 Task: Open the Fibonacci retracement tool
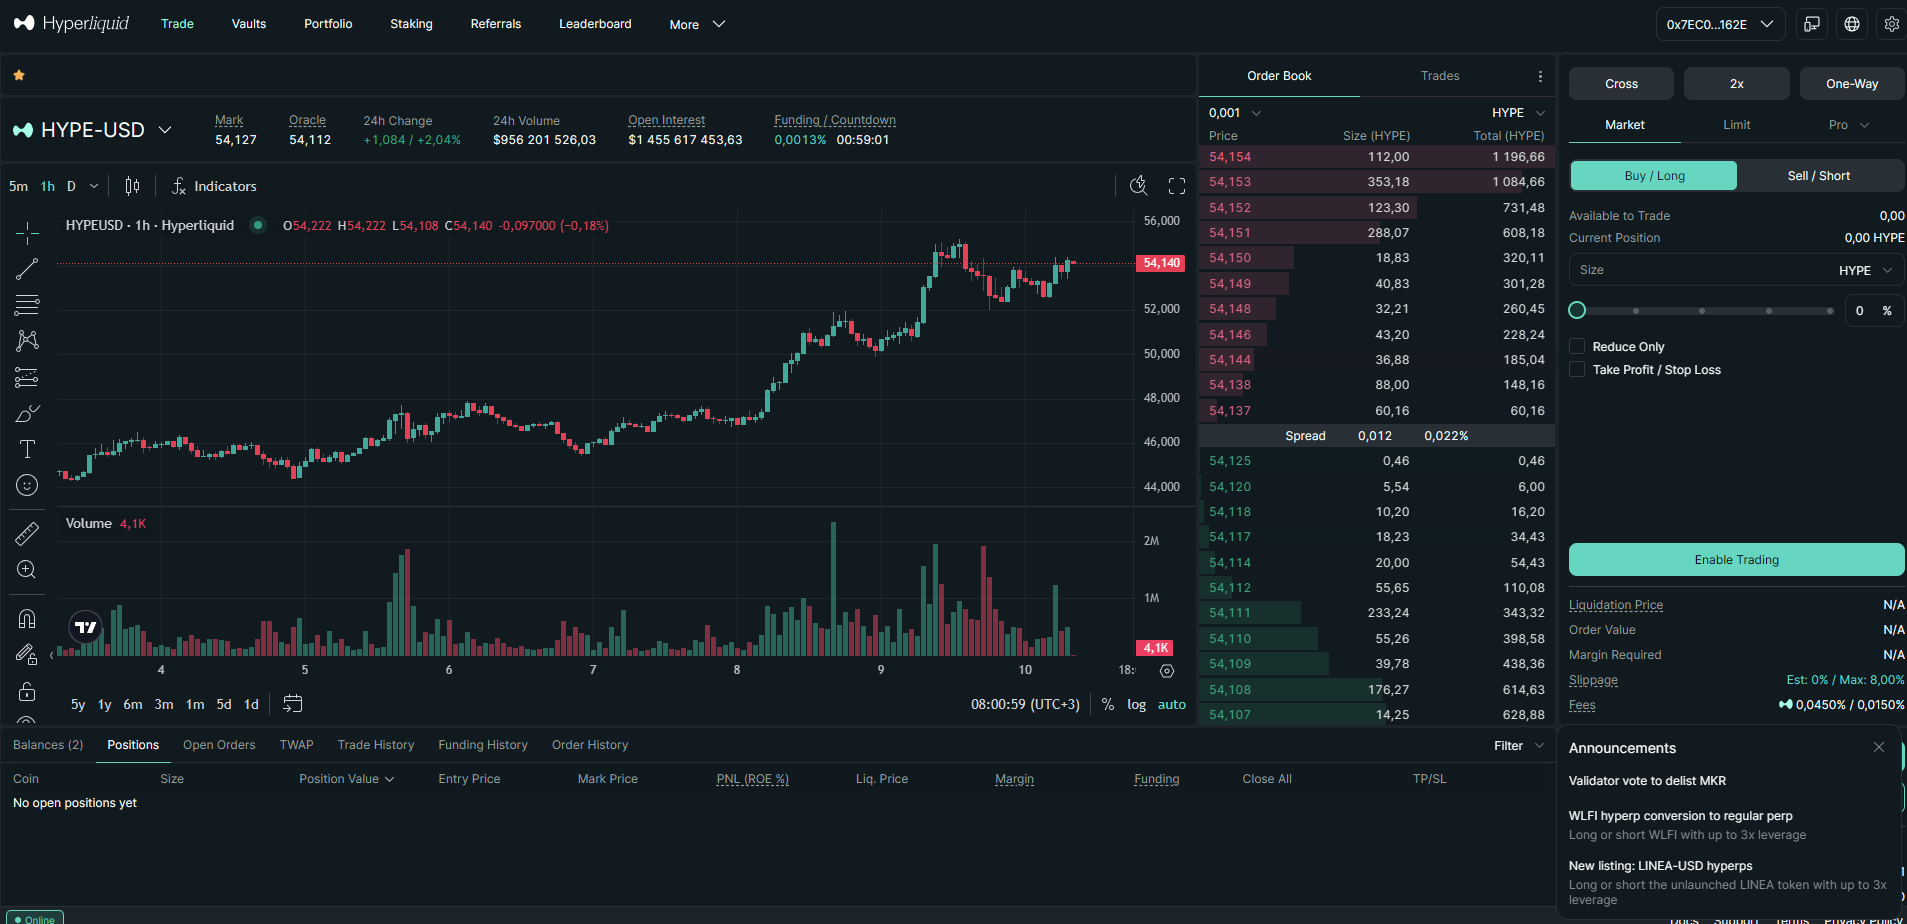pyautogui.click(x=27, y=304)
